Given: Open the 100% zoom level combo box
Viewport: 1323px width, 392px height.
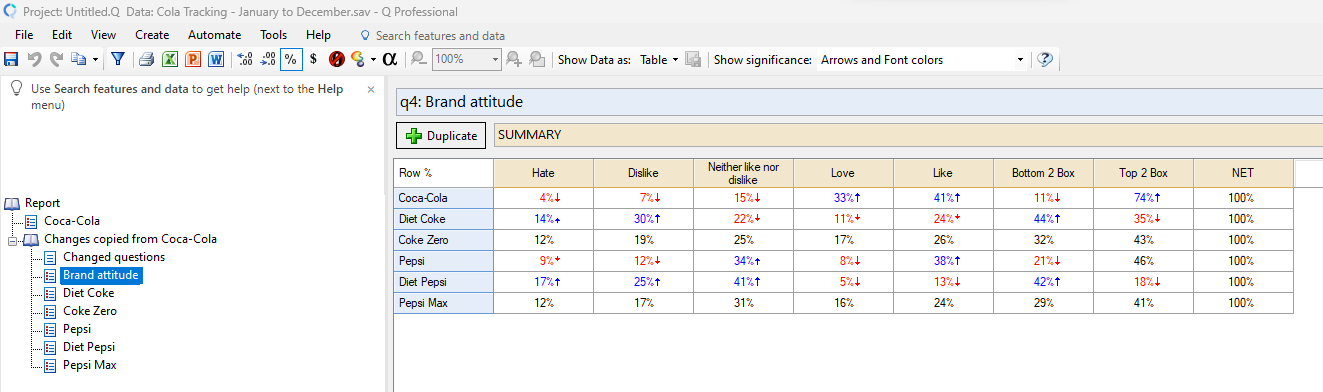Looking at the screenshot, I should point(466,59).
